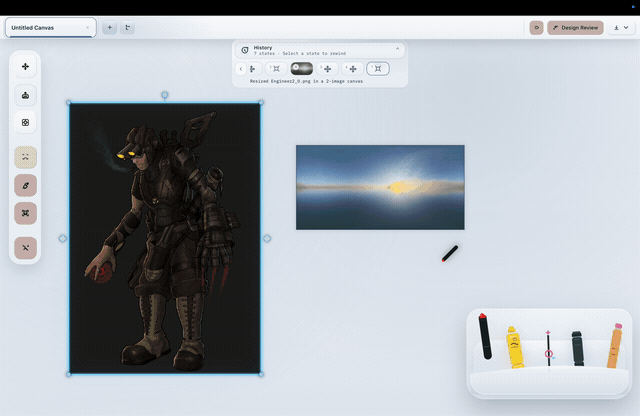Rewind to history state 6 move
Viewport: 640px width, 416px height.
tap(352, 69)
